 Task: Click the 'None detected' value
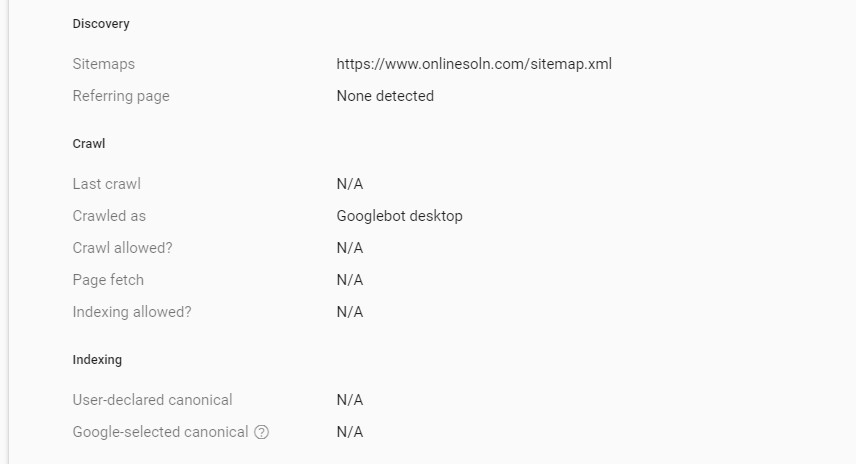point(385,96)
